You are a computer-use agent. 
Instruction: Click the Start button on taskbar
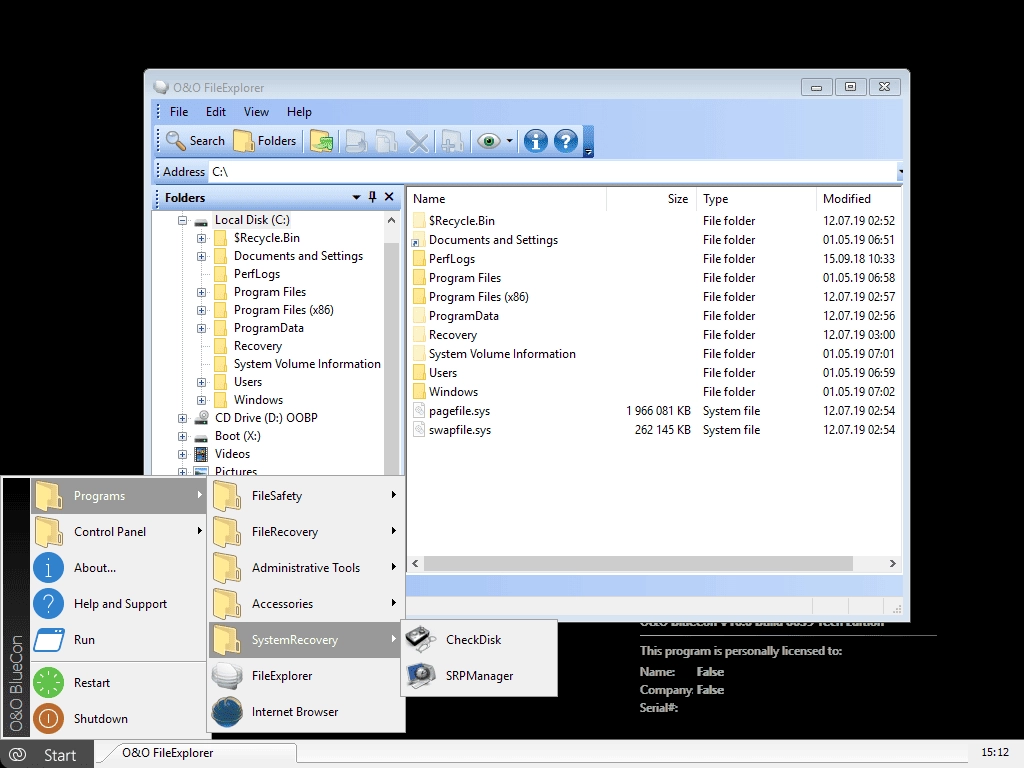[x=47, y=754]
